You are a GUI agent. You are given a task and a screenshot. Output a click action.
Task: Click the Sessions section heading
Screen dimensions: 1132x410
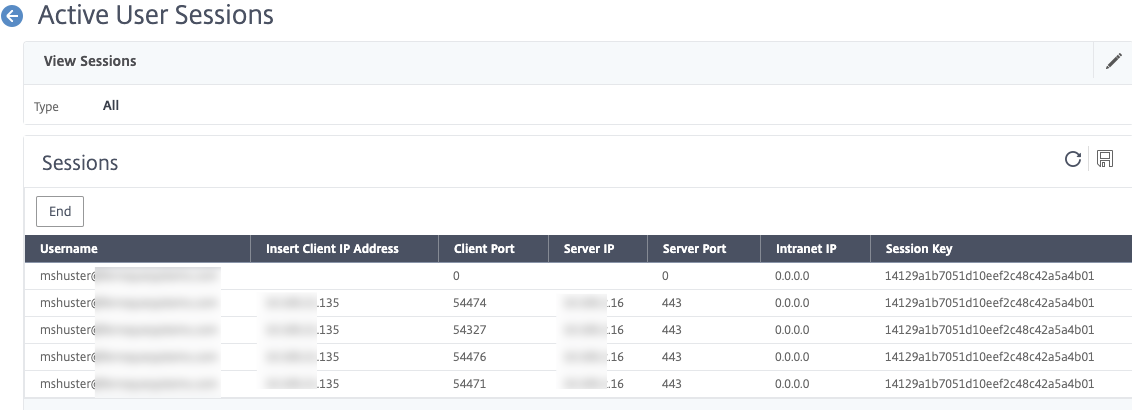pos(80,163)
